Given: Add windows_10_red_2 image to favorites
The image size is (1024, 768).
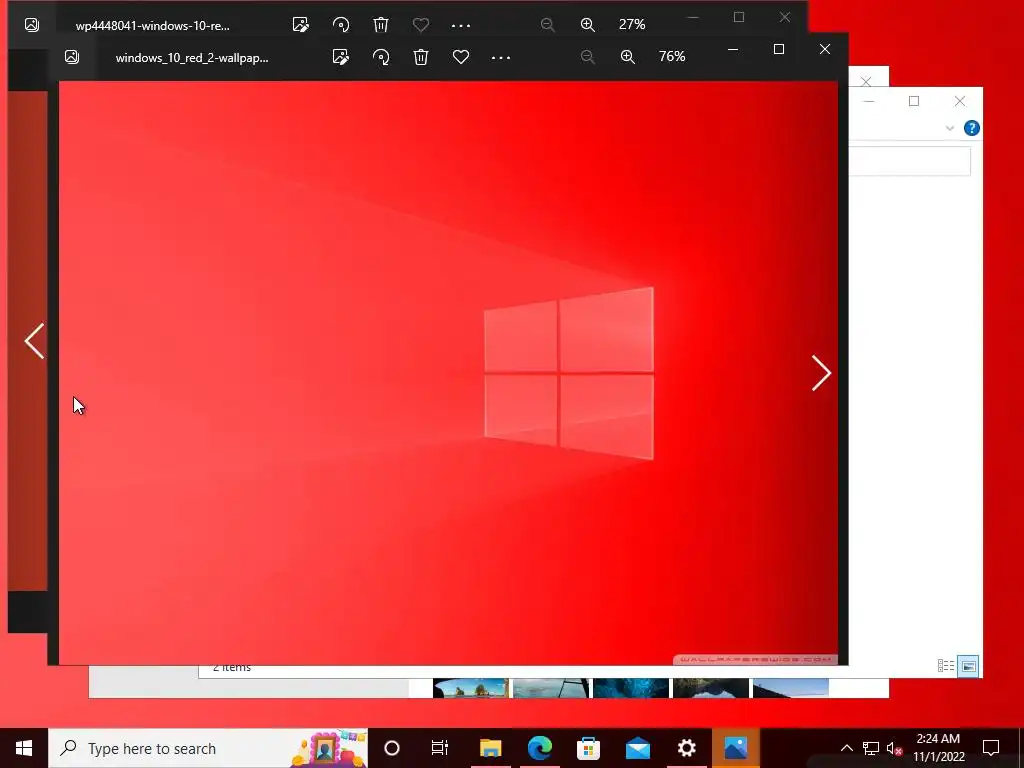Looking at the screenshot, I should point(461,57).
